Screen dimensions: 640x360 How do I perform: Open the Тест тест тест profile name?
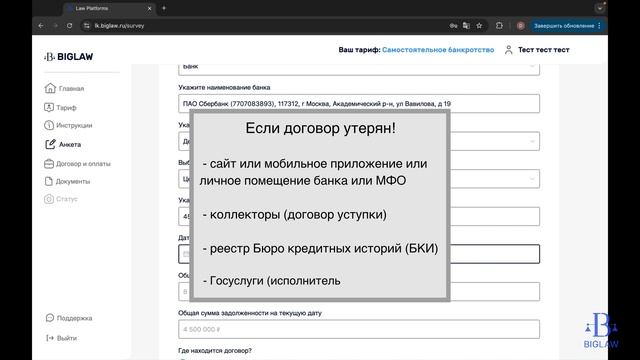click(544, 50)
